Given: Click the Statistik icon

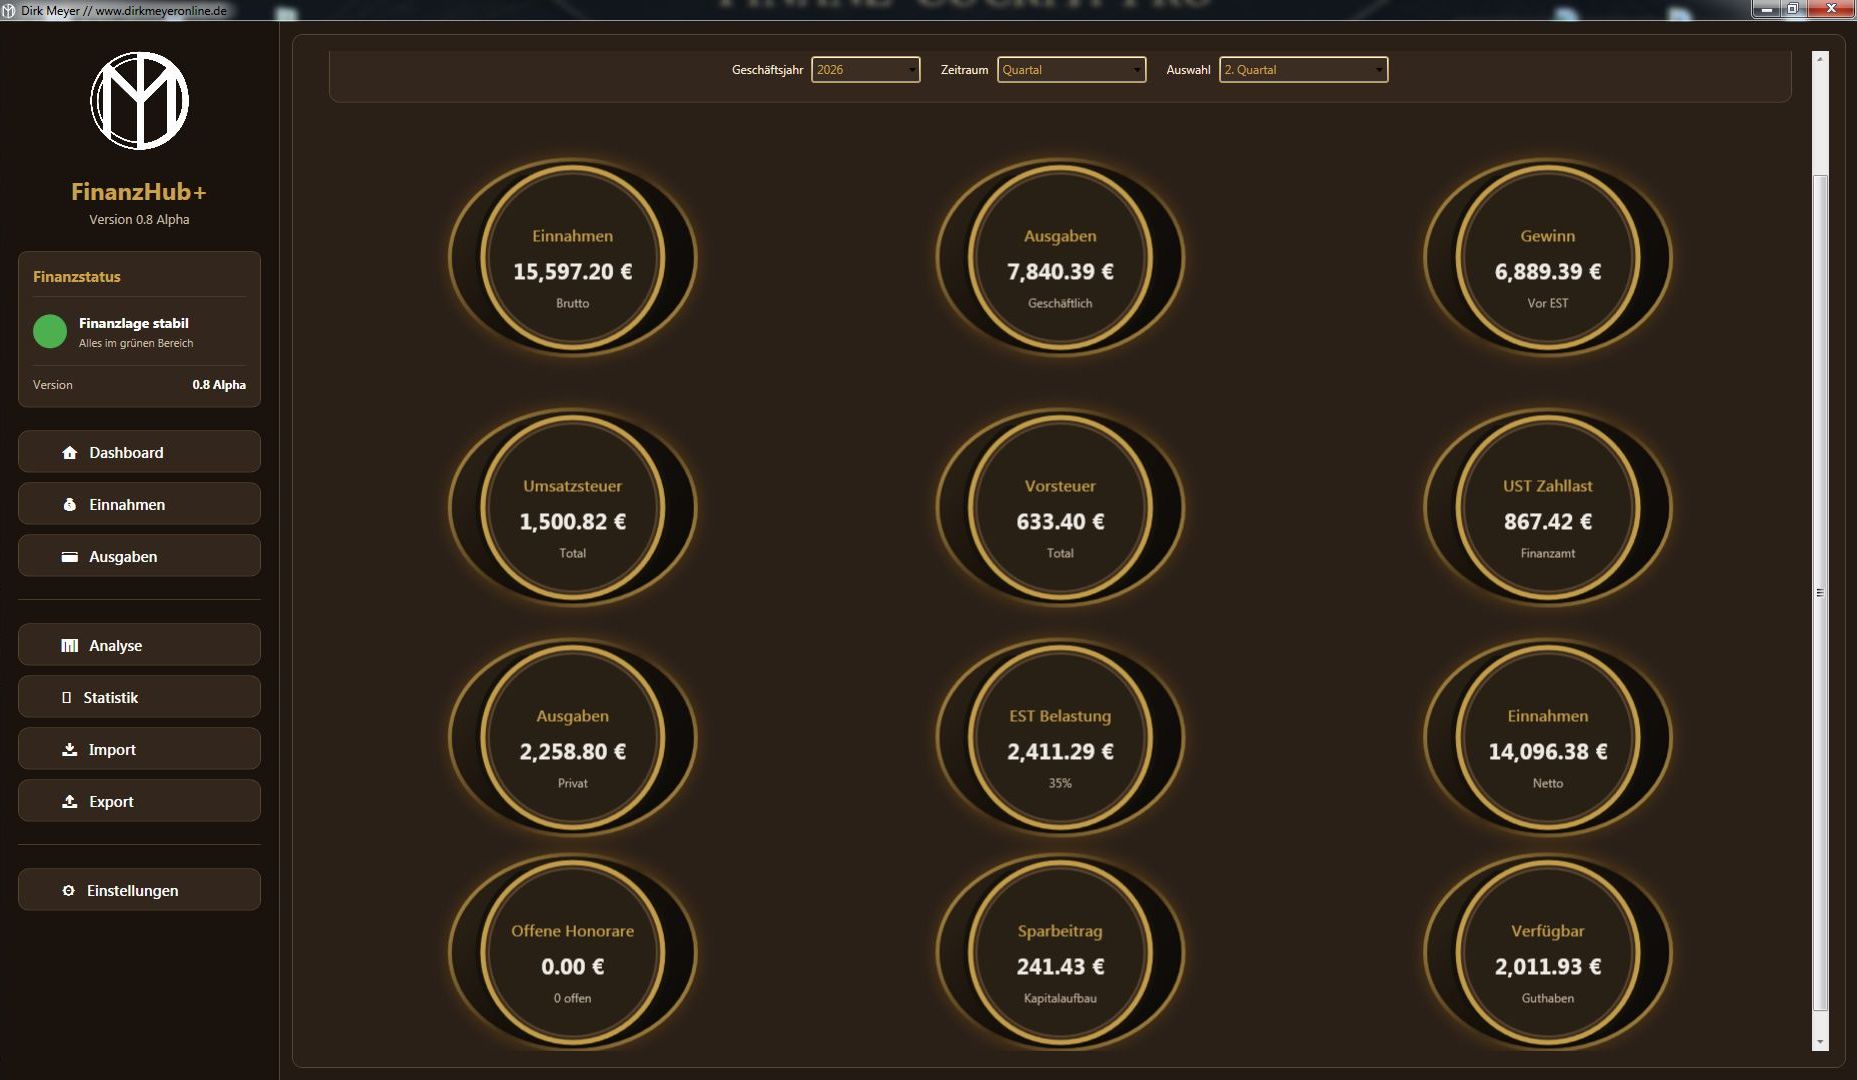Looking at the screenshot, I should [66, 698].
